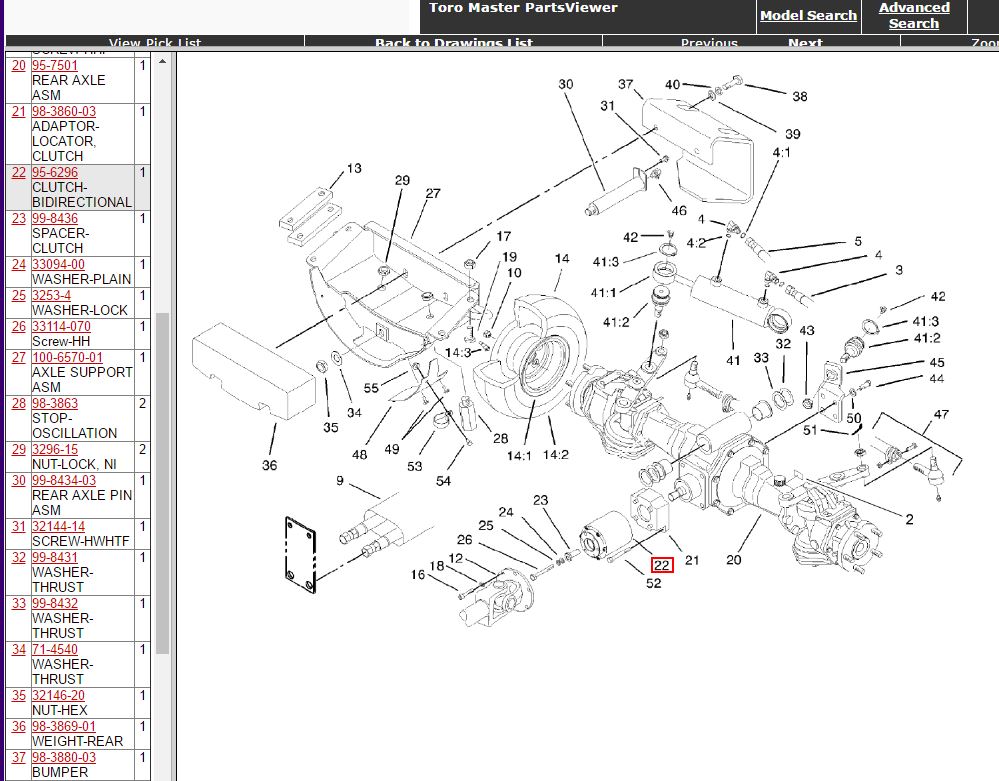
Task: Select reference number 37 in parts list
Action: click(18, 757)
